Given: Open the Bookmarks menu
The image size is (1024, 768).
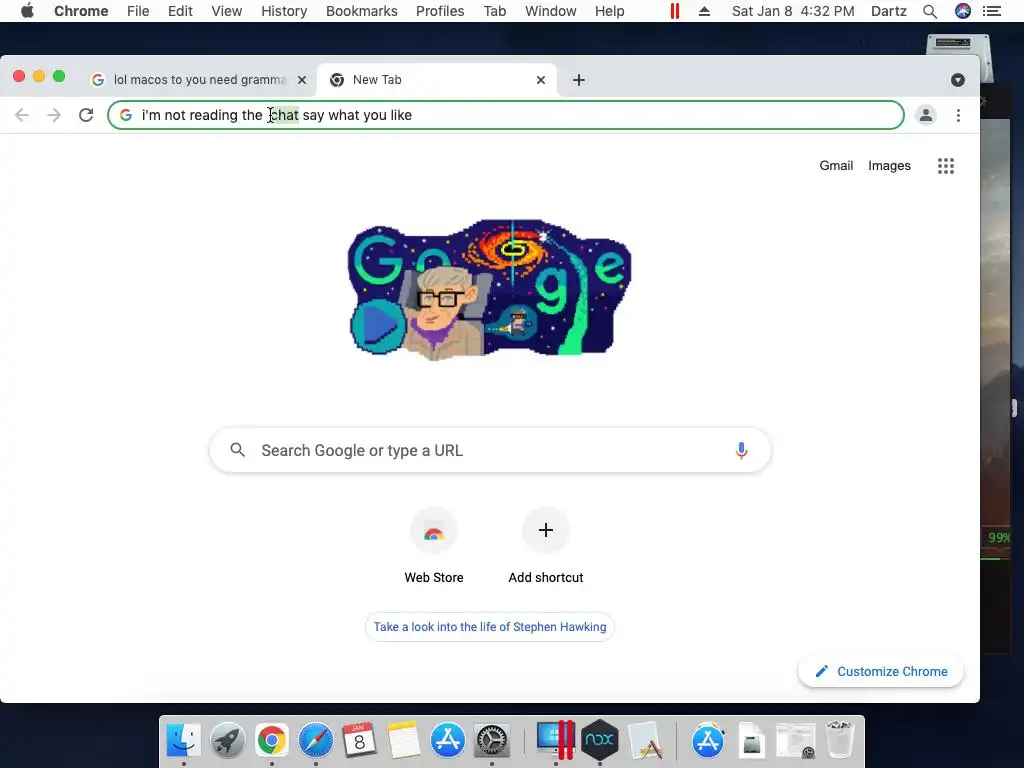Looking at the screenshot, I should click(362, 11).
